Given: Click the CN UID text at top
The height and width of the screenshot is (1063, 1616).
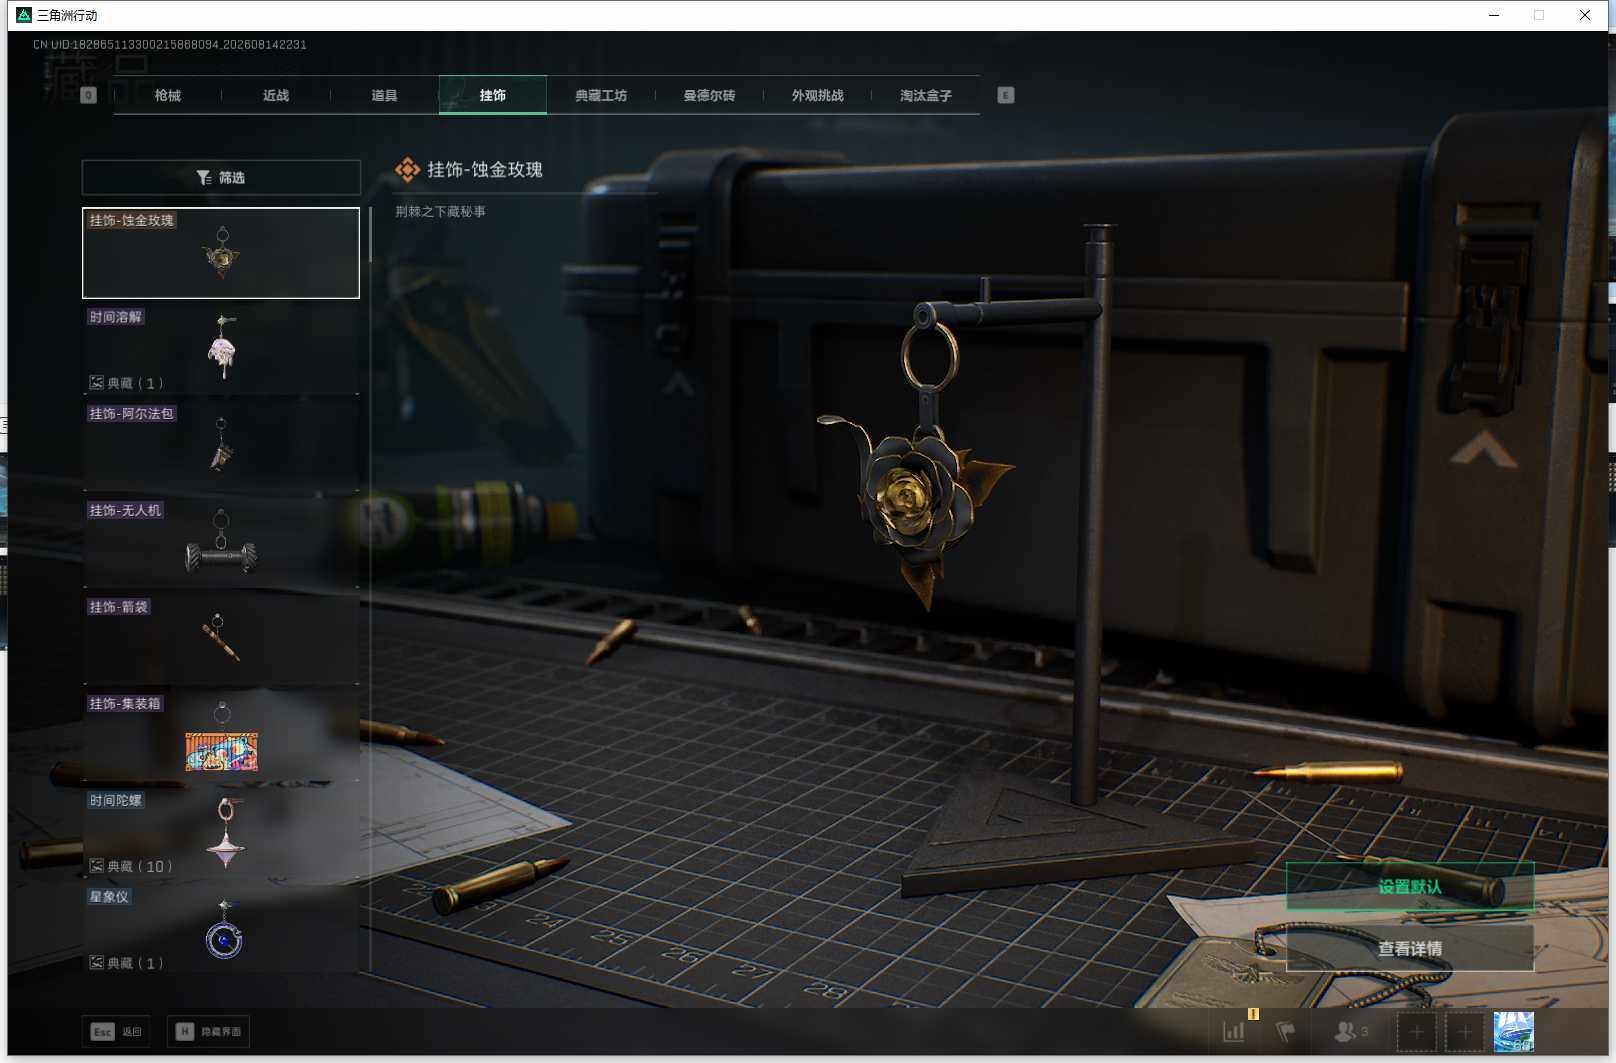Looking at the screenshot, I should click(170, 45).
